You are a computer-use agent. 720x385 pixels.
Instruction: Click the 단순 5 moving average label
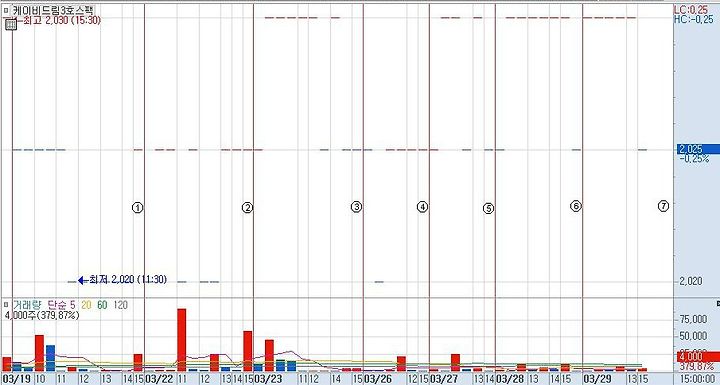coord(62,305)
